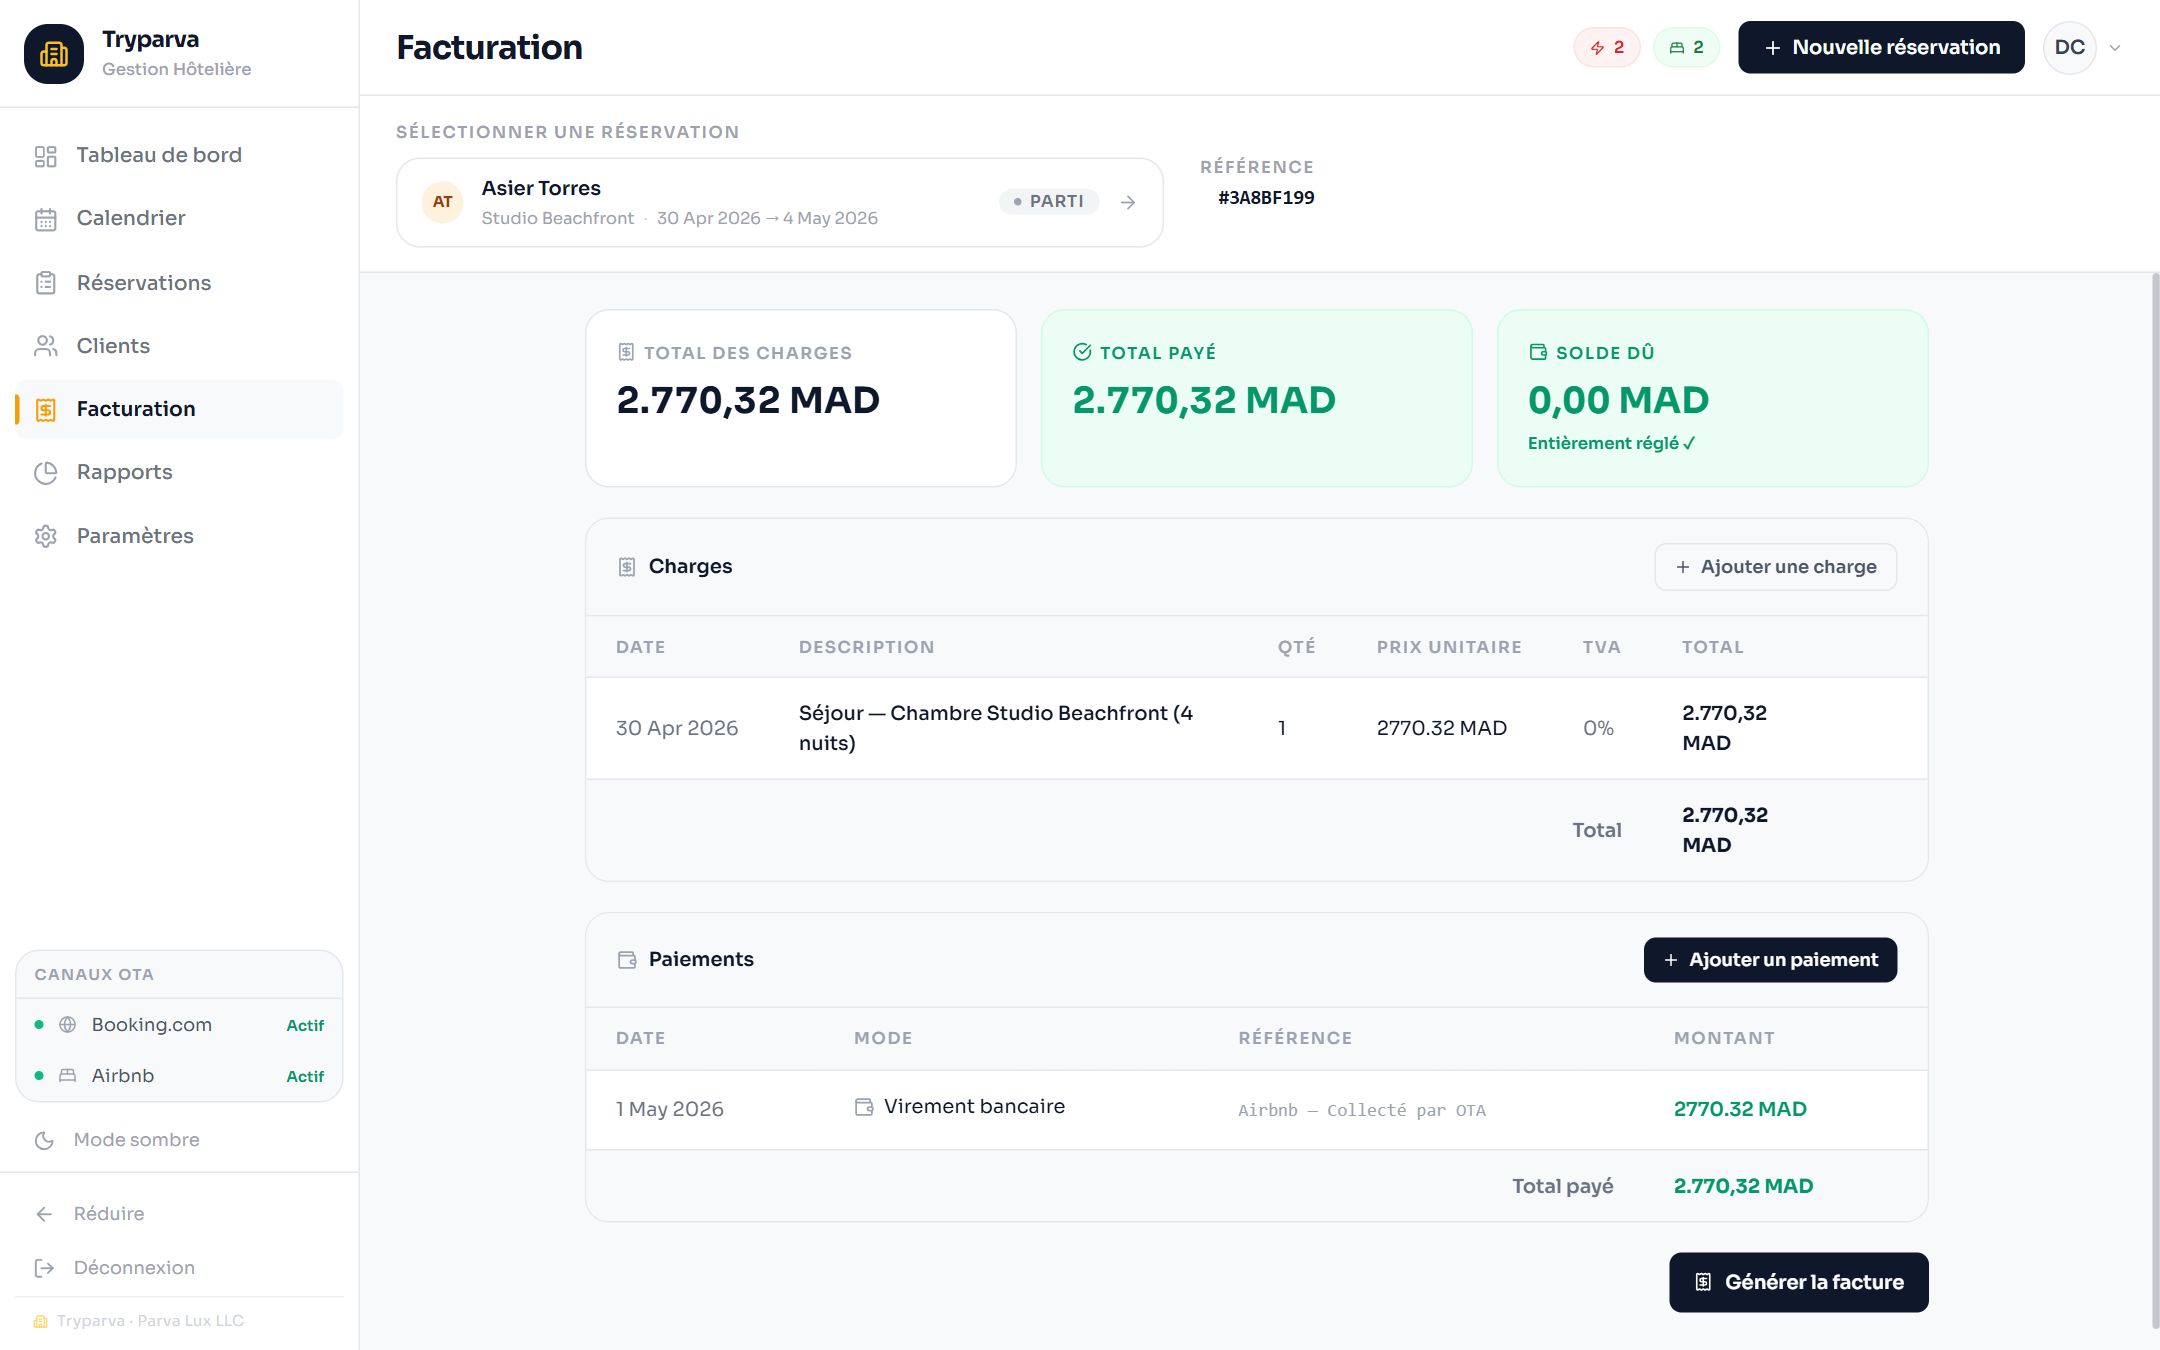Click Nouvelle réservation button
Image resolution: width=2160 pixels, height=1350 pixels.
[x=1881, y=47]
